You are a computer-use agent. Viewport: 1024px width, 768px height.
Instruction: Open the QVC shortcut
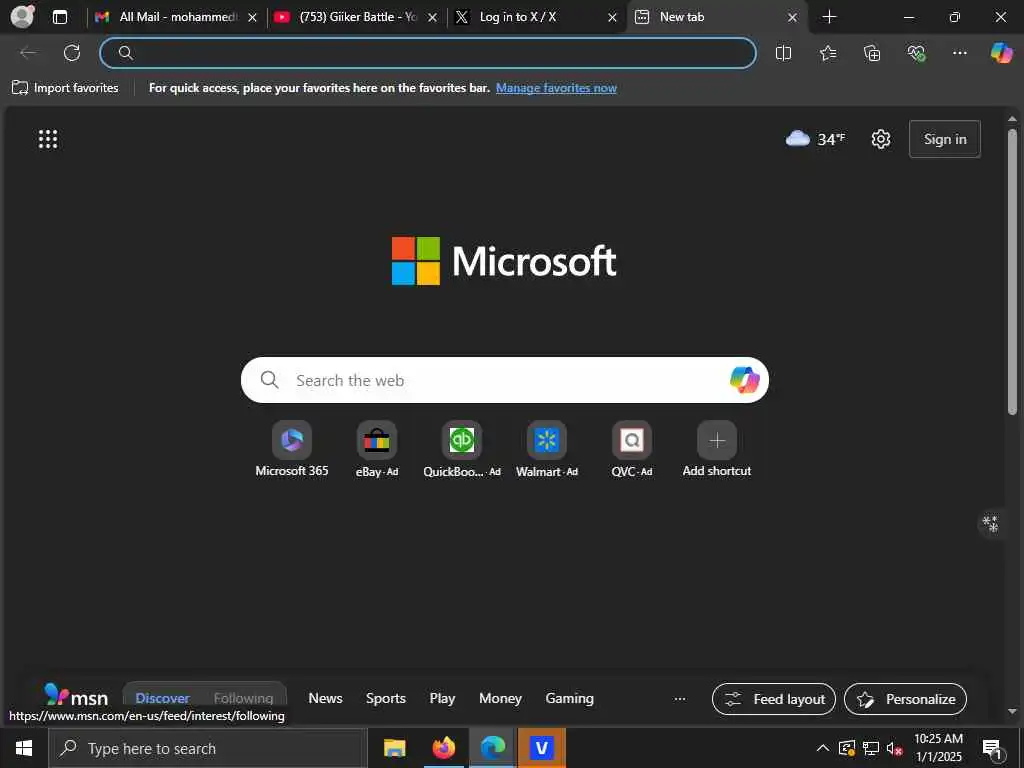tap(632, 450)
